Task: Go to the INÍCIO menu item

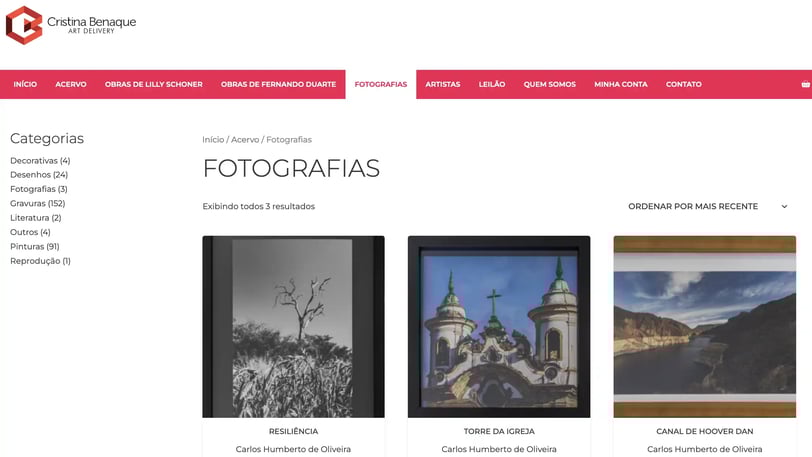Action: [25, 84]
